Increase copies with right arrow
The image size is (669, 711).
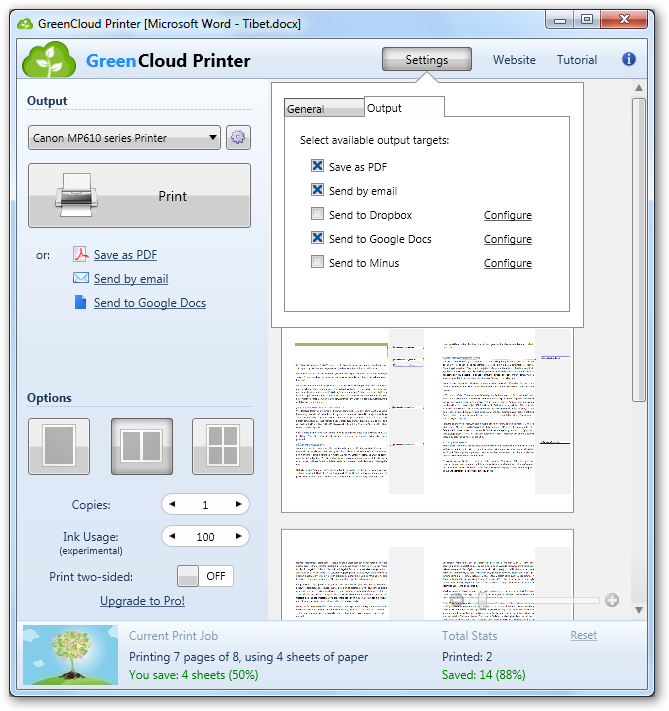point(239,504)
